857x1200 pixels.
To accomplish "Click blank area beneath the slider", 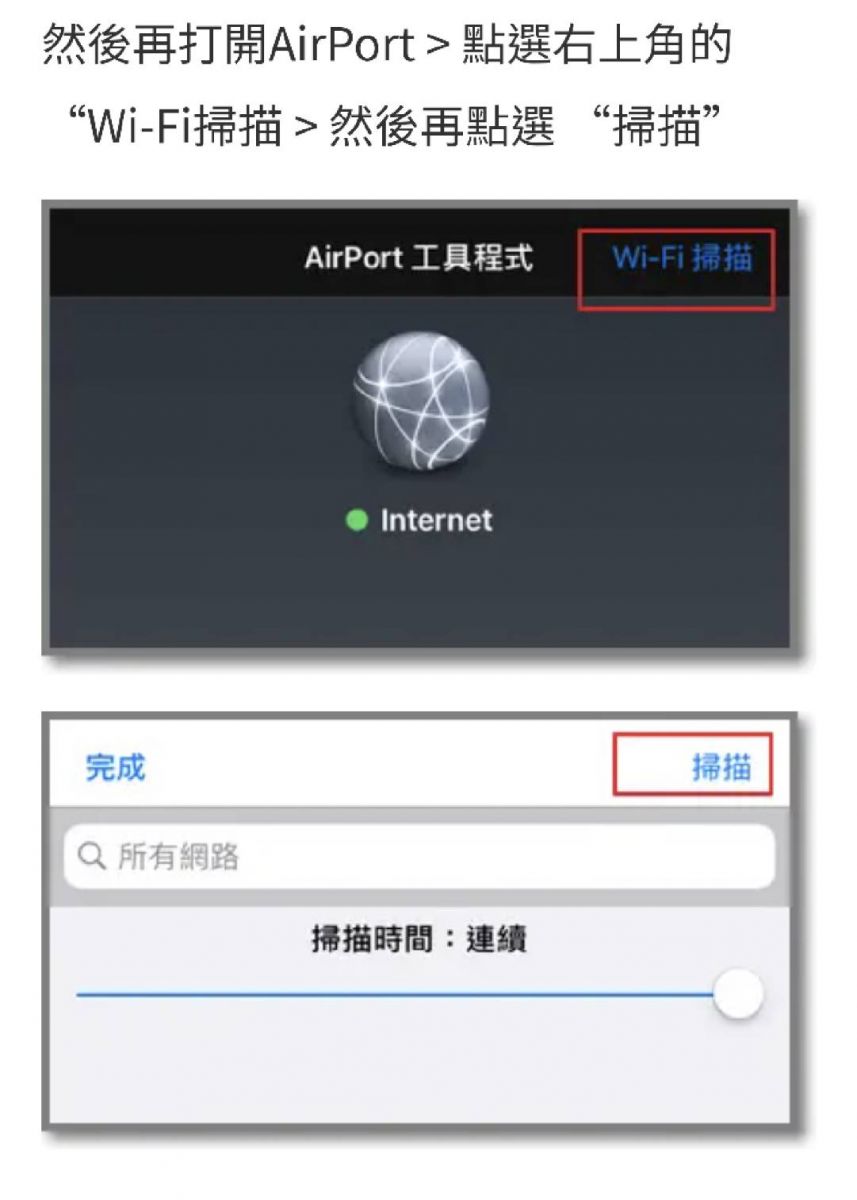I will tap(419, 1070).
